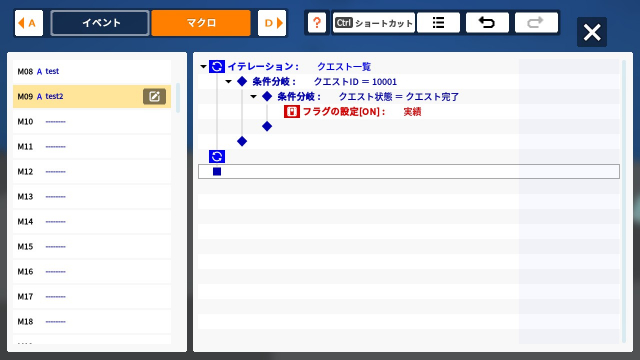The height and width of the screenshot is (360, 640).
Task: Collapse the イテレーション block
Action: click(203, 66)
